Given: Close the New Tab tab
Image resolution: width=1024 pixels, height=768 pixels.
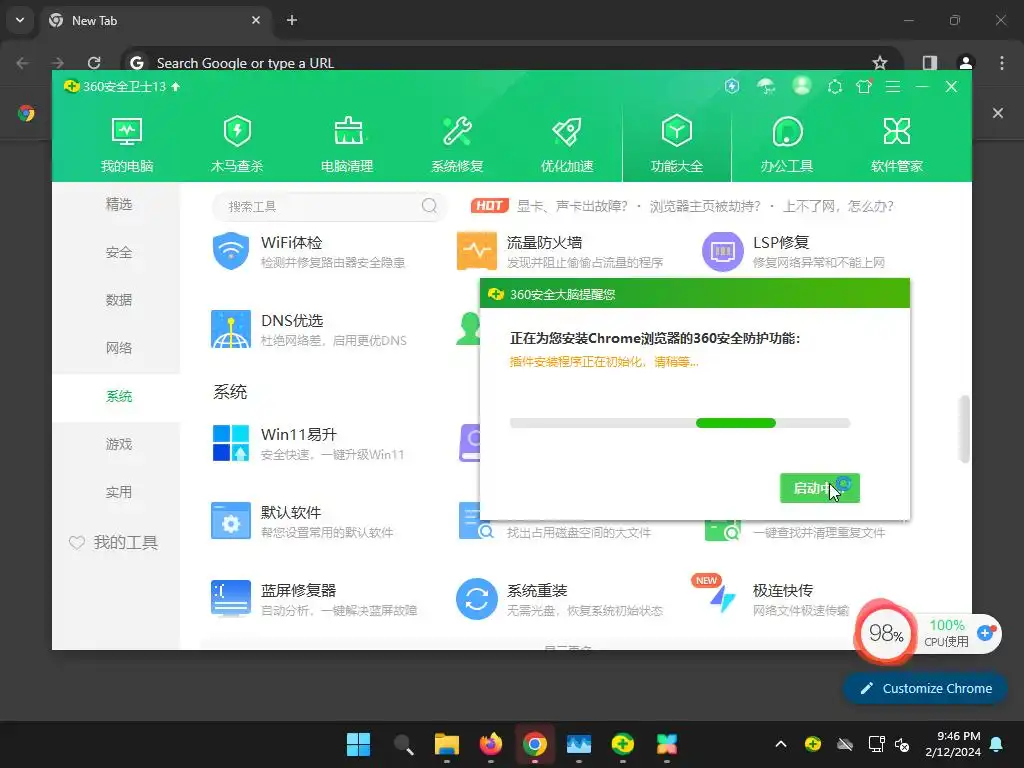Looking at the screenshot, I should click(256, 20).
